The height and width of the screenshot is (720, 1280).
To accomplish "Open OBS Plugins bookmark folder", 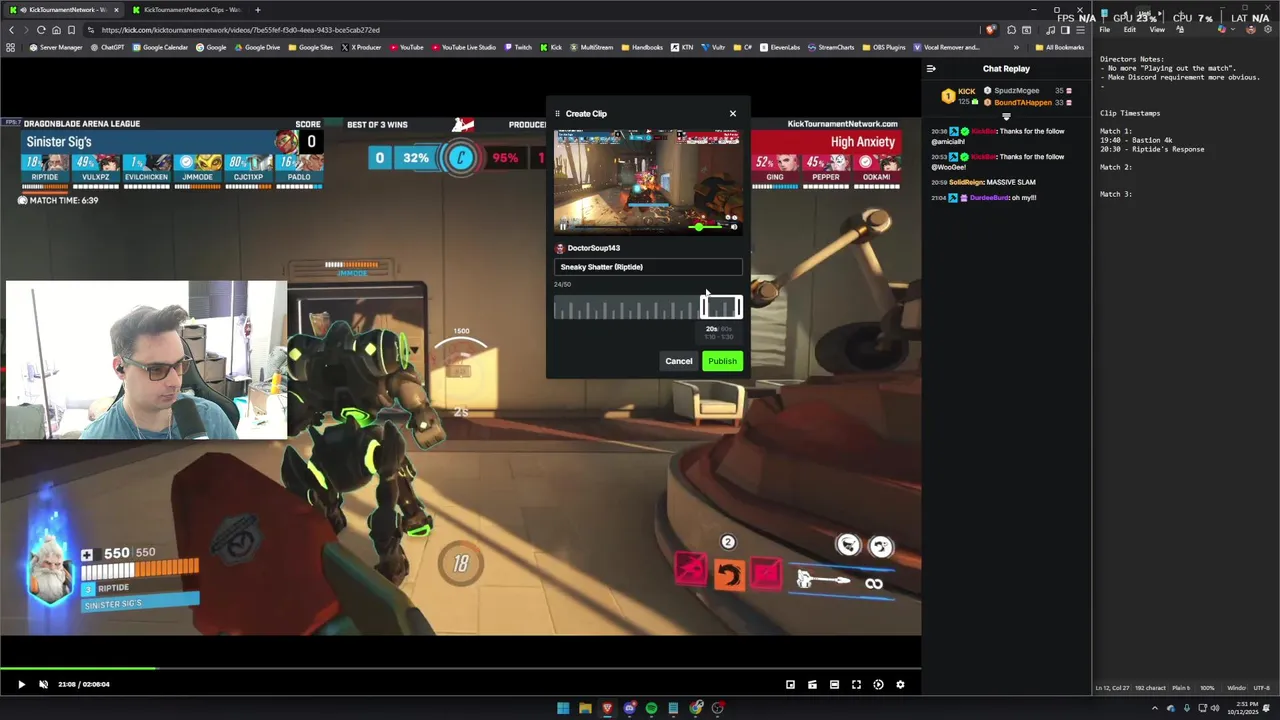I will [x=883, y=47].
